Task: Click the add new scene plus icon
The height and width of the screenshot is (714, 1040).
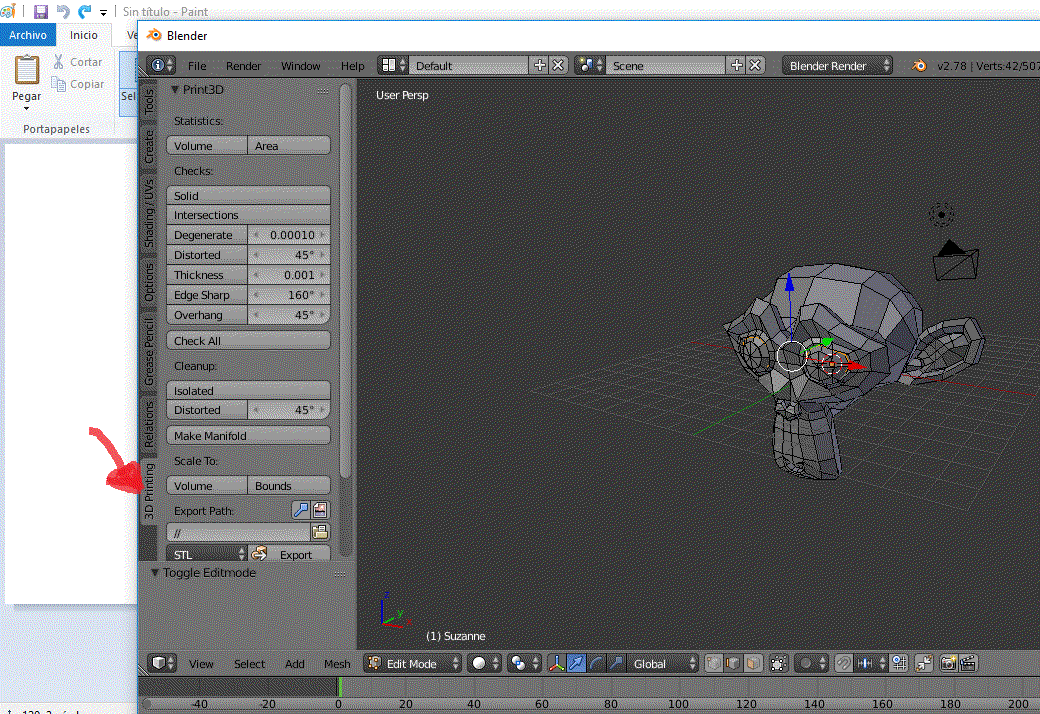Action: click(737, 65)
